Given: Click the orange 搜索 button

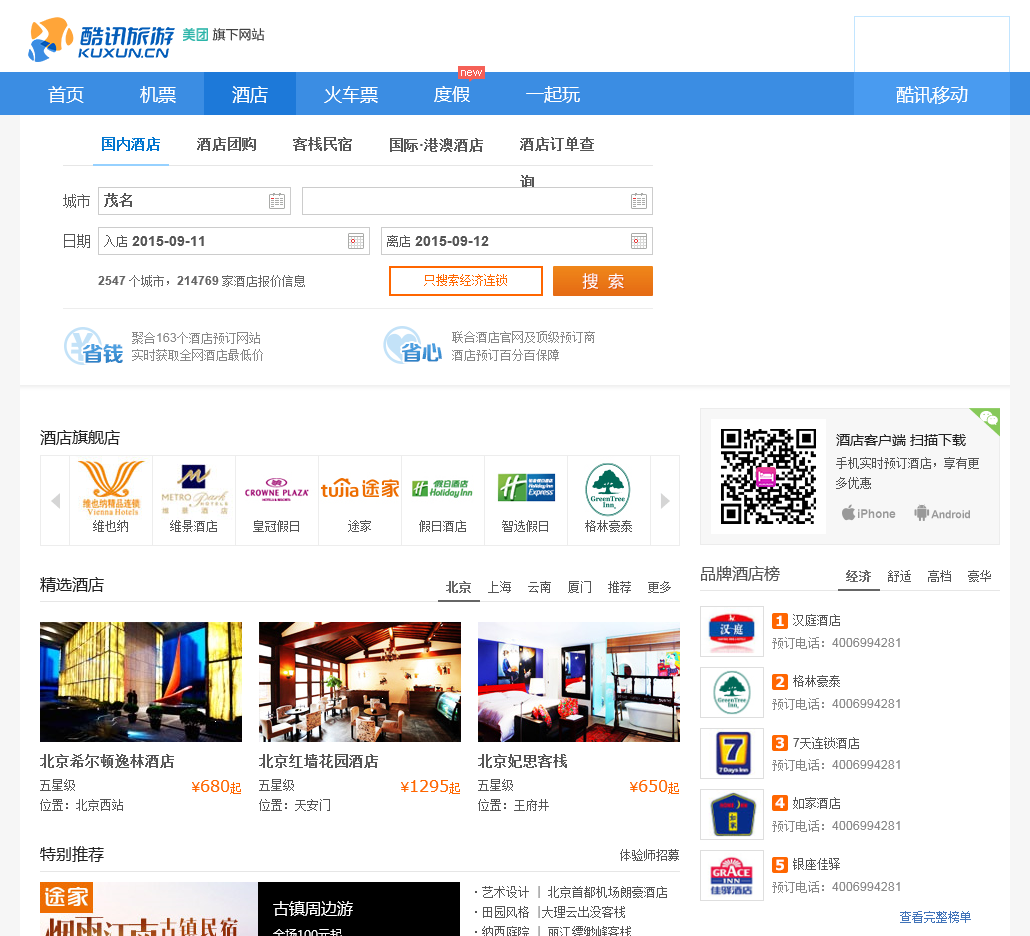Looking at the screenshot, I should tap(602, 281).
